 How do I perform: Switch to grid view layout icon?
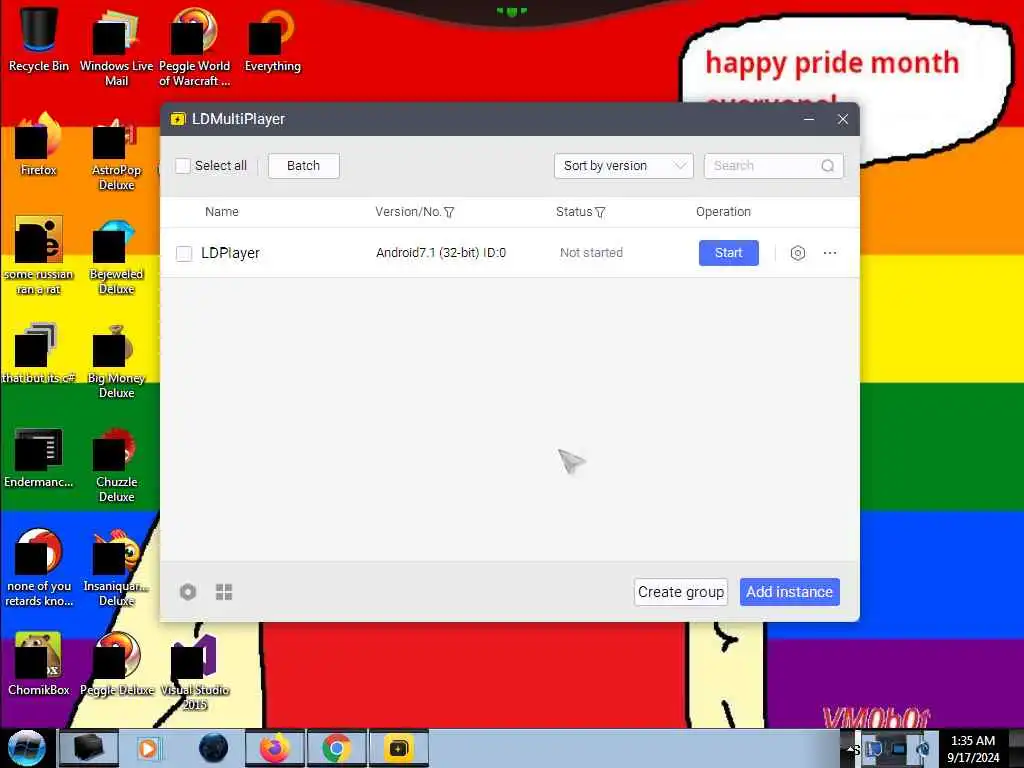[224, 592]
